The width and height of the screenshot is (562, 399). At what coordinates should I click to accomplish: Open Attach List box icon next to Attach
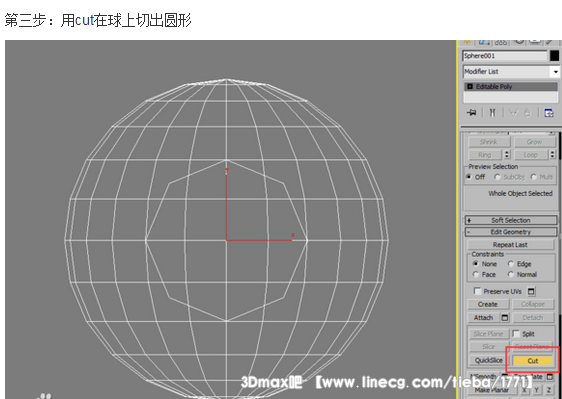(x=505, y=317)
